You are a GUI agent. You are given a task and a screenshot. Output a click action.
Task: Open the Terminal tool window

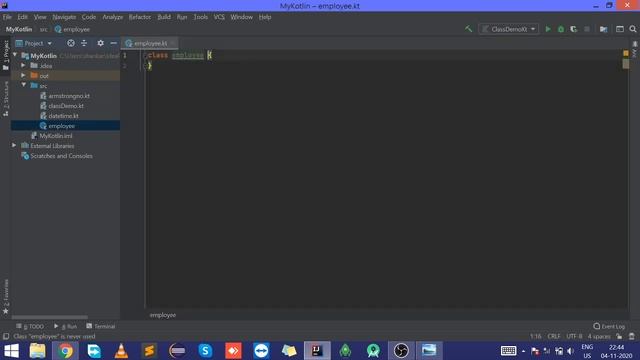[101, 327]
